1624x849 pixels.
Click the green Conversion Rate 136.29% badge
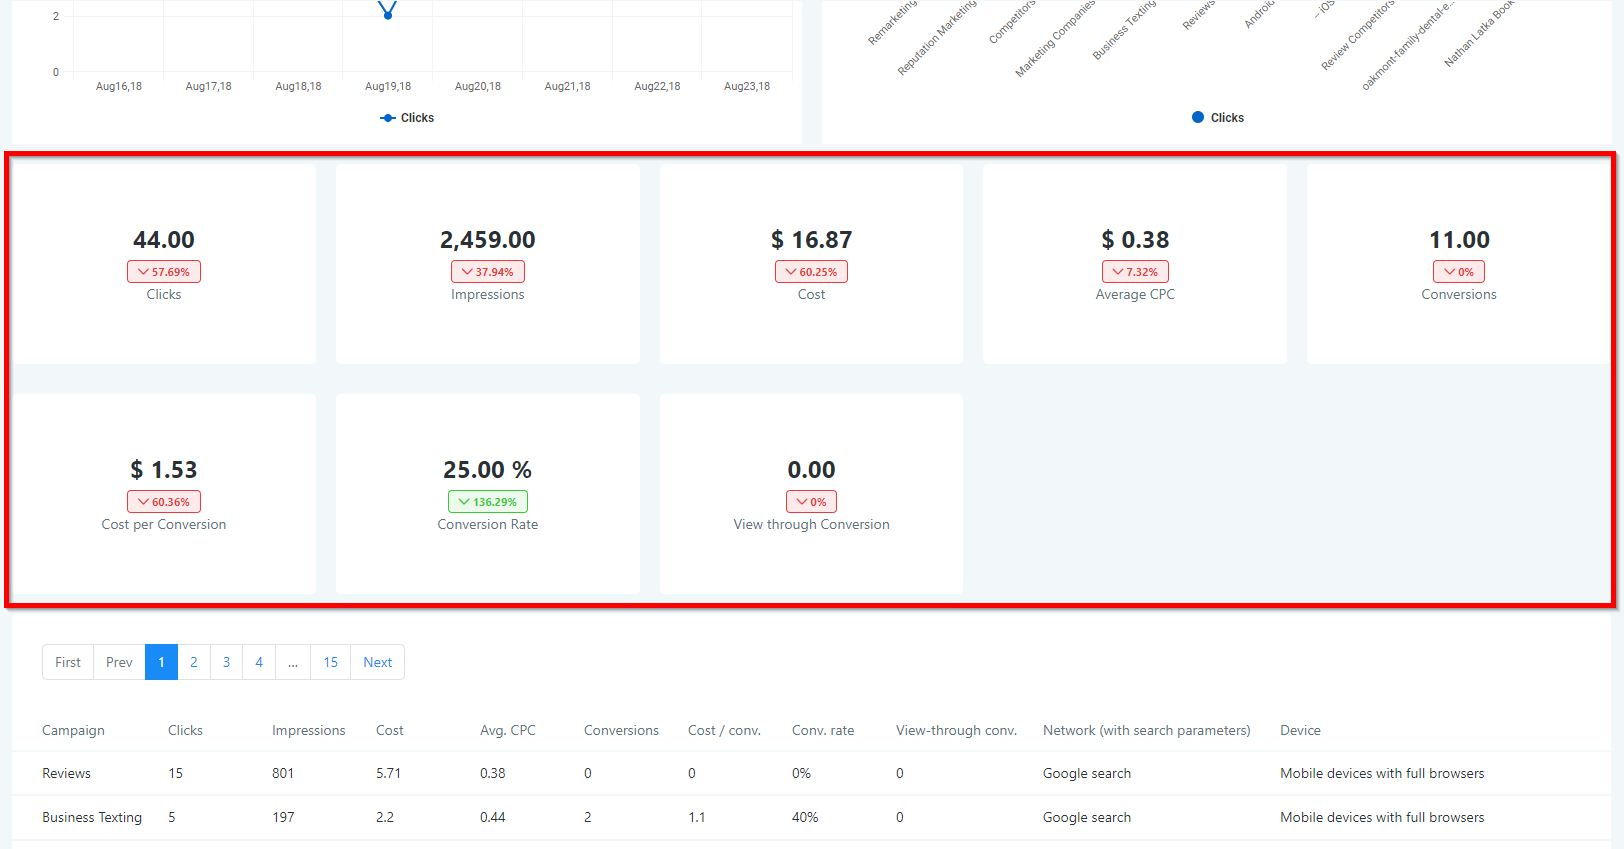(x=487, y=502)
